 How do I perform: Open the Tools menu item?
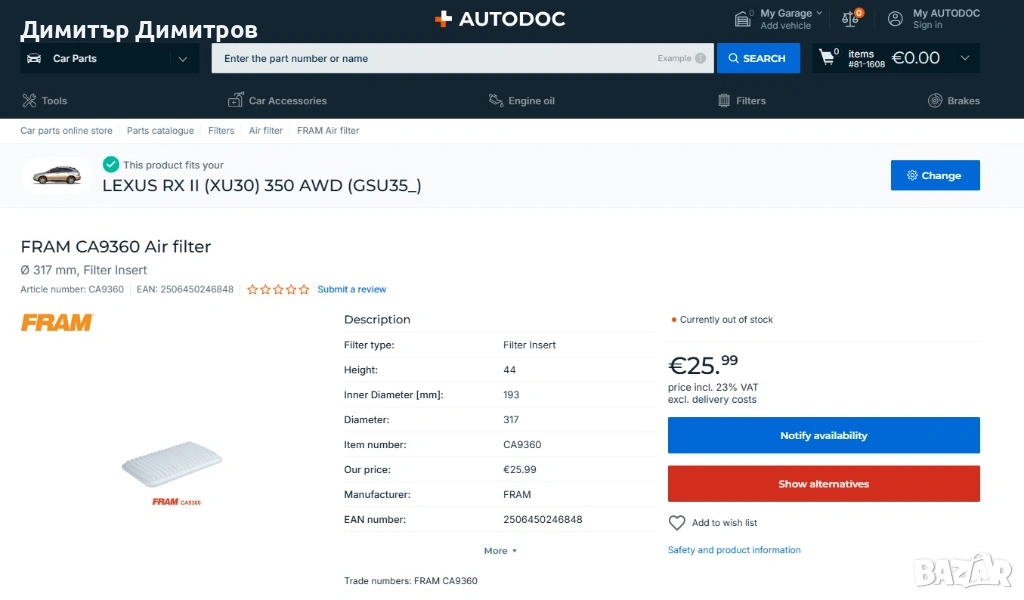pos(45,101)
